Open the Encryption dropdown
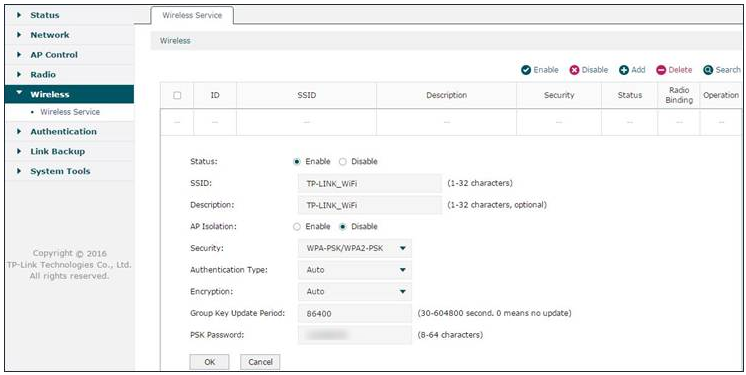The height and width of the screenshot is (375, 746). [x=354, y=291]
